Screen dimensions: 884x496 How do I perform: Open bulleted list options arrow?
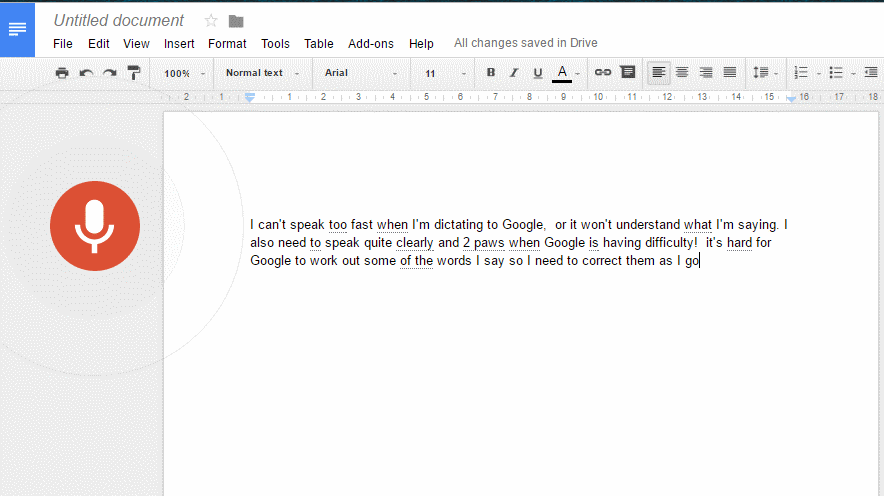coord(853,74)
